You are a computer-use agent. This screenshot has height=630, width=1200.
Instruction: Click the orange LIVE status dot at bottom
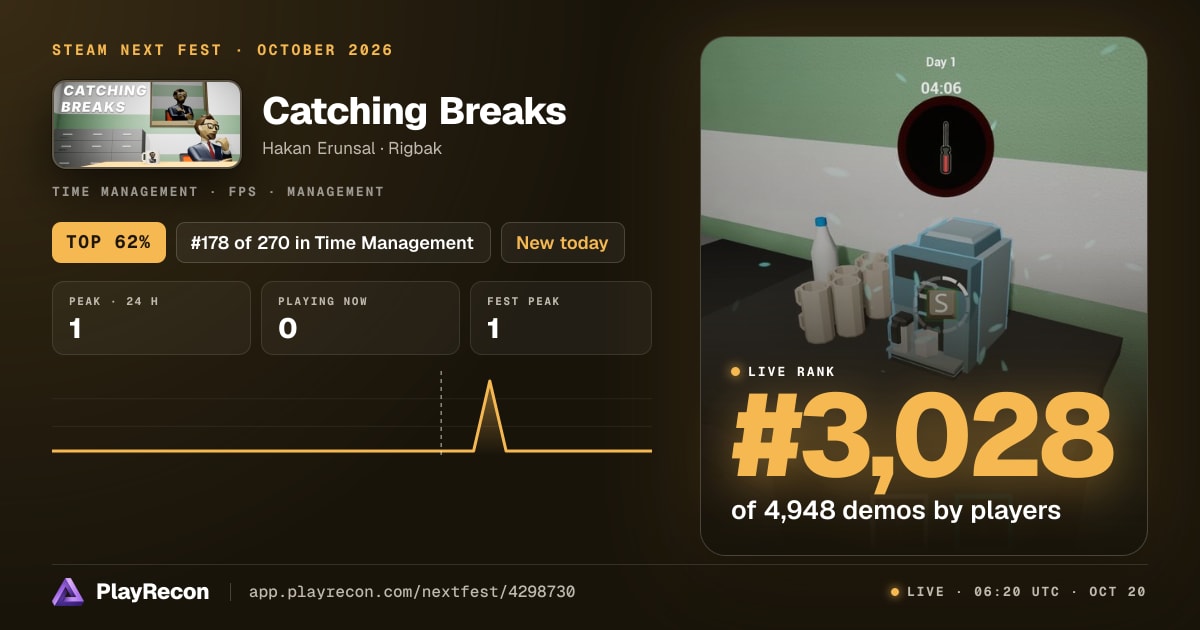tap(894, 592)
